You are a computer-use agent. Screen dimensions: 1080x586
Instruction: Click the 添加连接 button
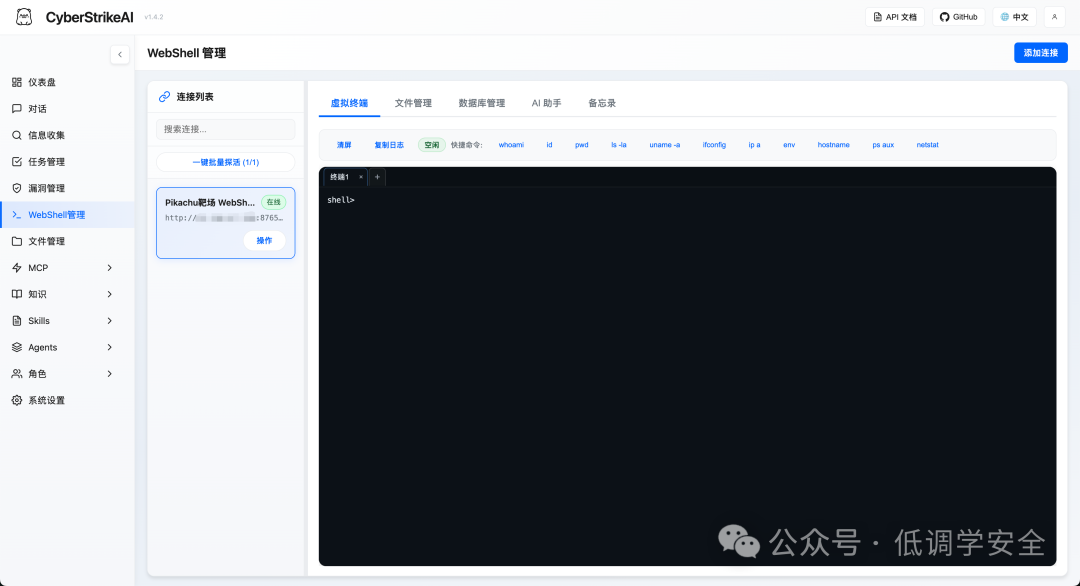tap(1041, 53)
